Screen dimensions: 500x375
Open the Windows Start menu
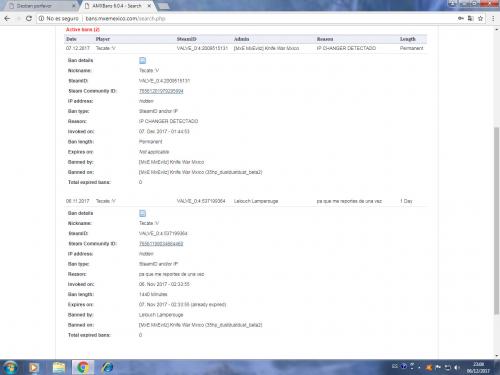(10, 367)
